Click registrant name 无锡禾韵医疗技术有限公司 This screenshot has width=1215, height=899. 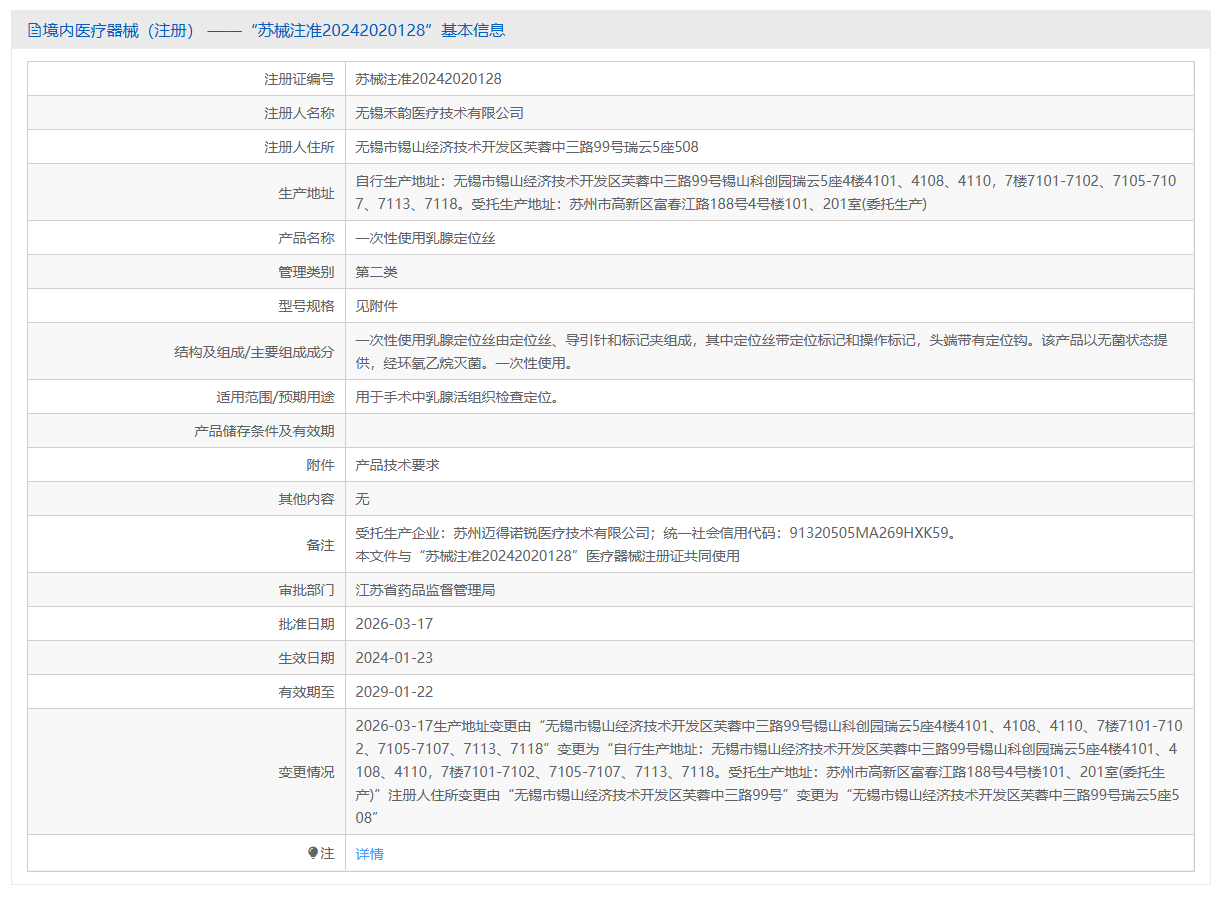click(x=439, y=113)
